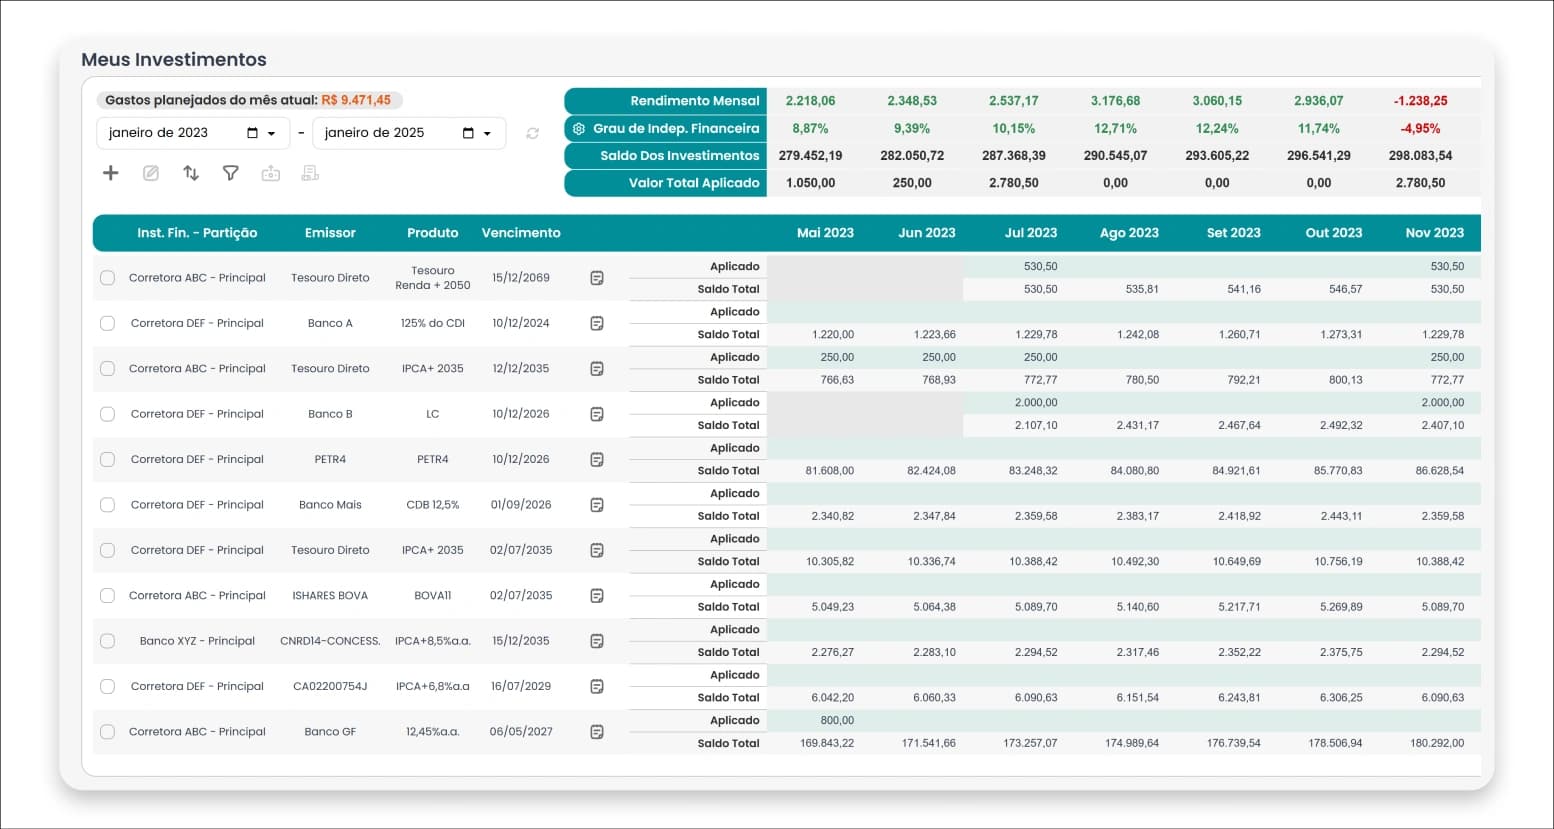Click Meus Investimentos heading

(174, 59)
